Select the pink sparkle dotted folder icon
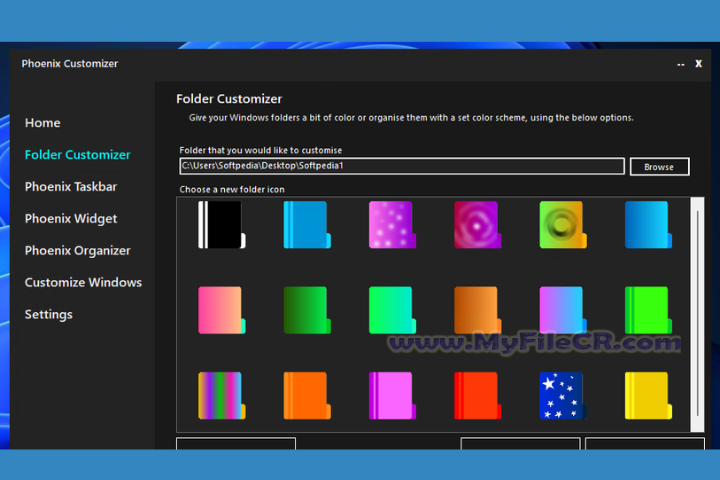The width and height of the screenshot is (720, 480). [x=393, y=225]
